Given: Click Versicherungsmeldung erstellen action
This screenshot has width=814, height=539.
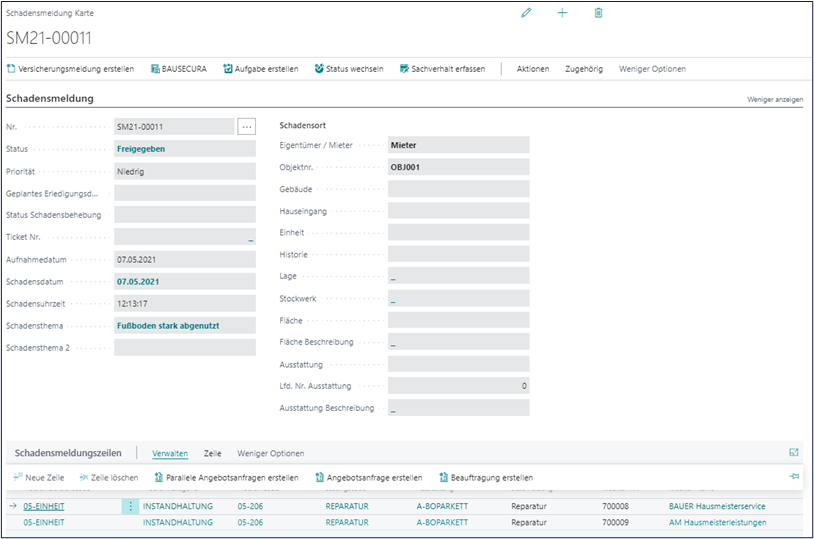Looking at the screenshot, I should 70,69.
